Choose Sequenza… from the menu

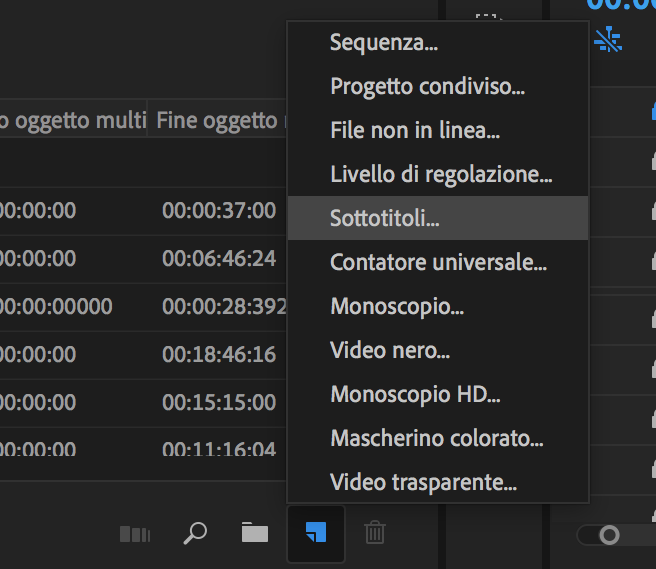pos(384,43)
